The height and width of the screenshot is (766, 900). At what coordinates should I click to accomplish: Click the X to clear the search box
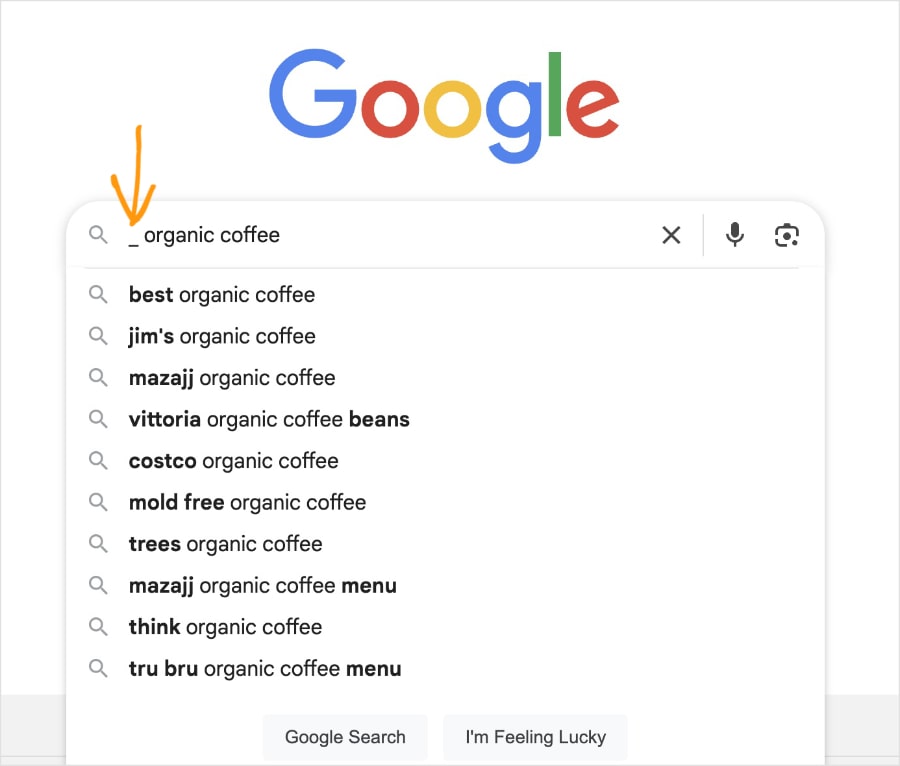click(671, 235)
